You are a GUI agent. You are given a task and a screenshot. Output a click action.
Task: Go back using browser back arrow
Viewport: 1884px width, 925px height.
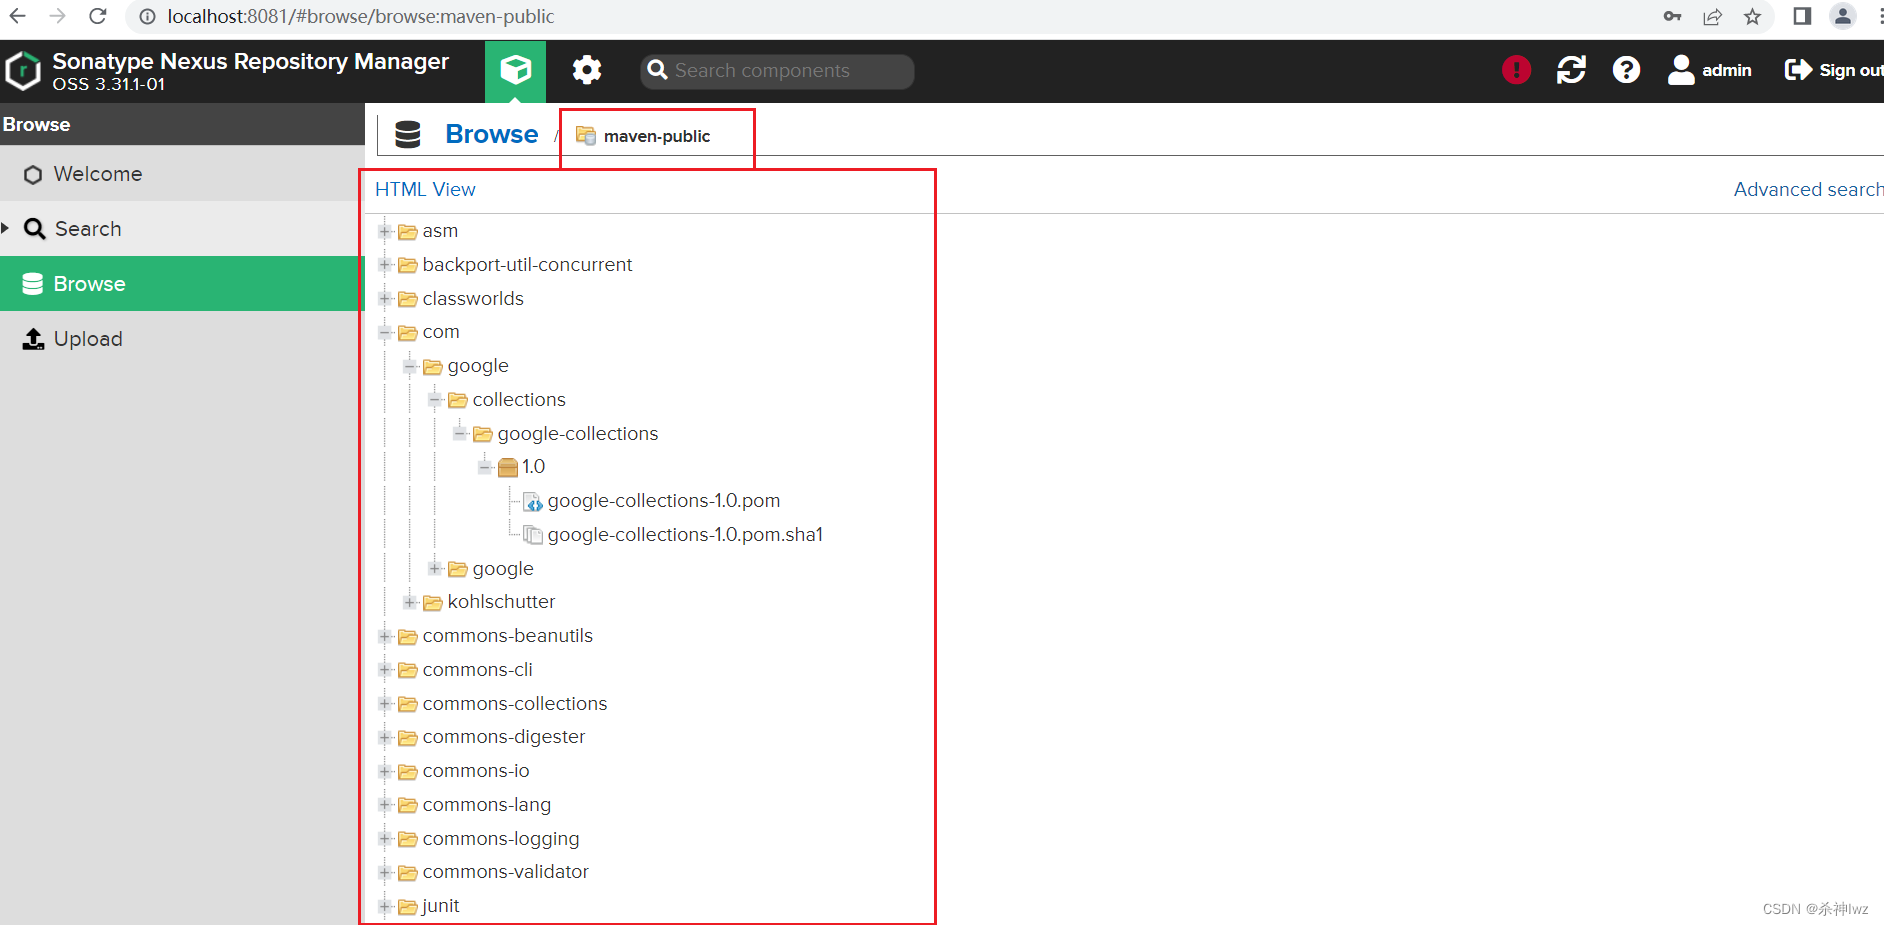(x=18, y=16)
